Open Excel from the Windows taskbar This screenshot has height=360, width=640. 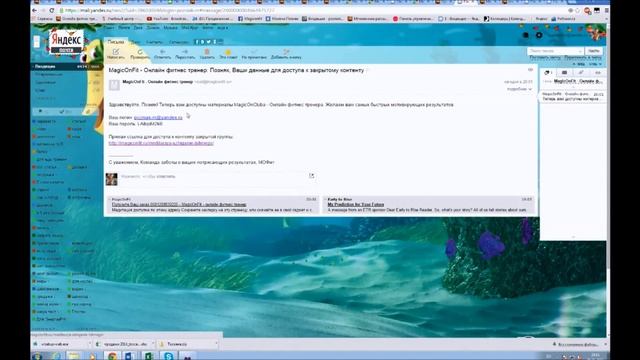tap(148, 356)
